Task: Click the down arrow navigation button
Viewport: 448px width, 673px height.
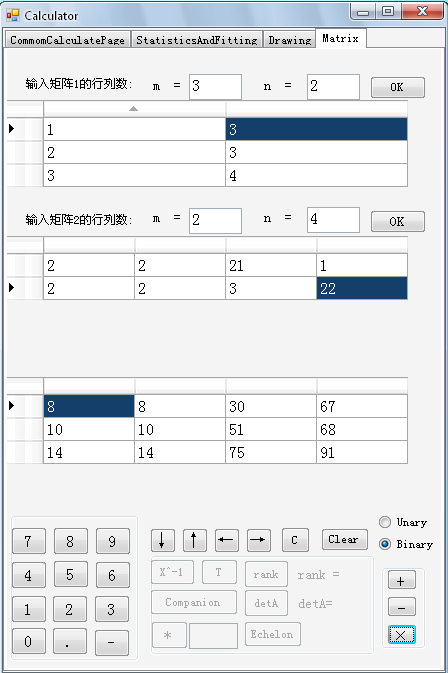Action: 163,540
